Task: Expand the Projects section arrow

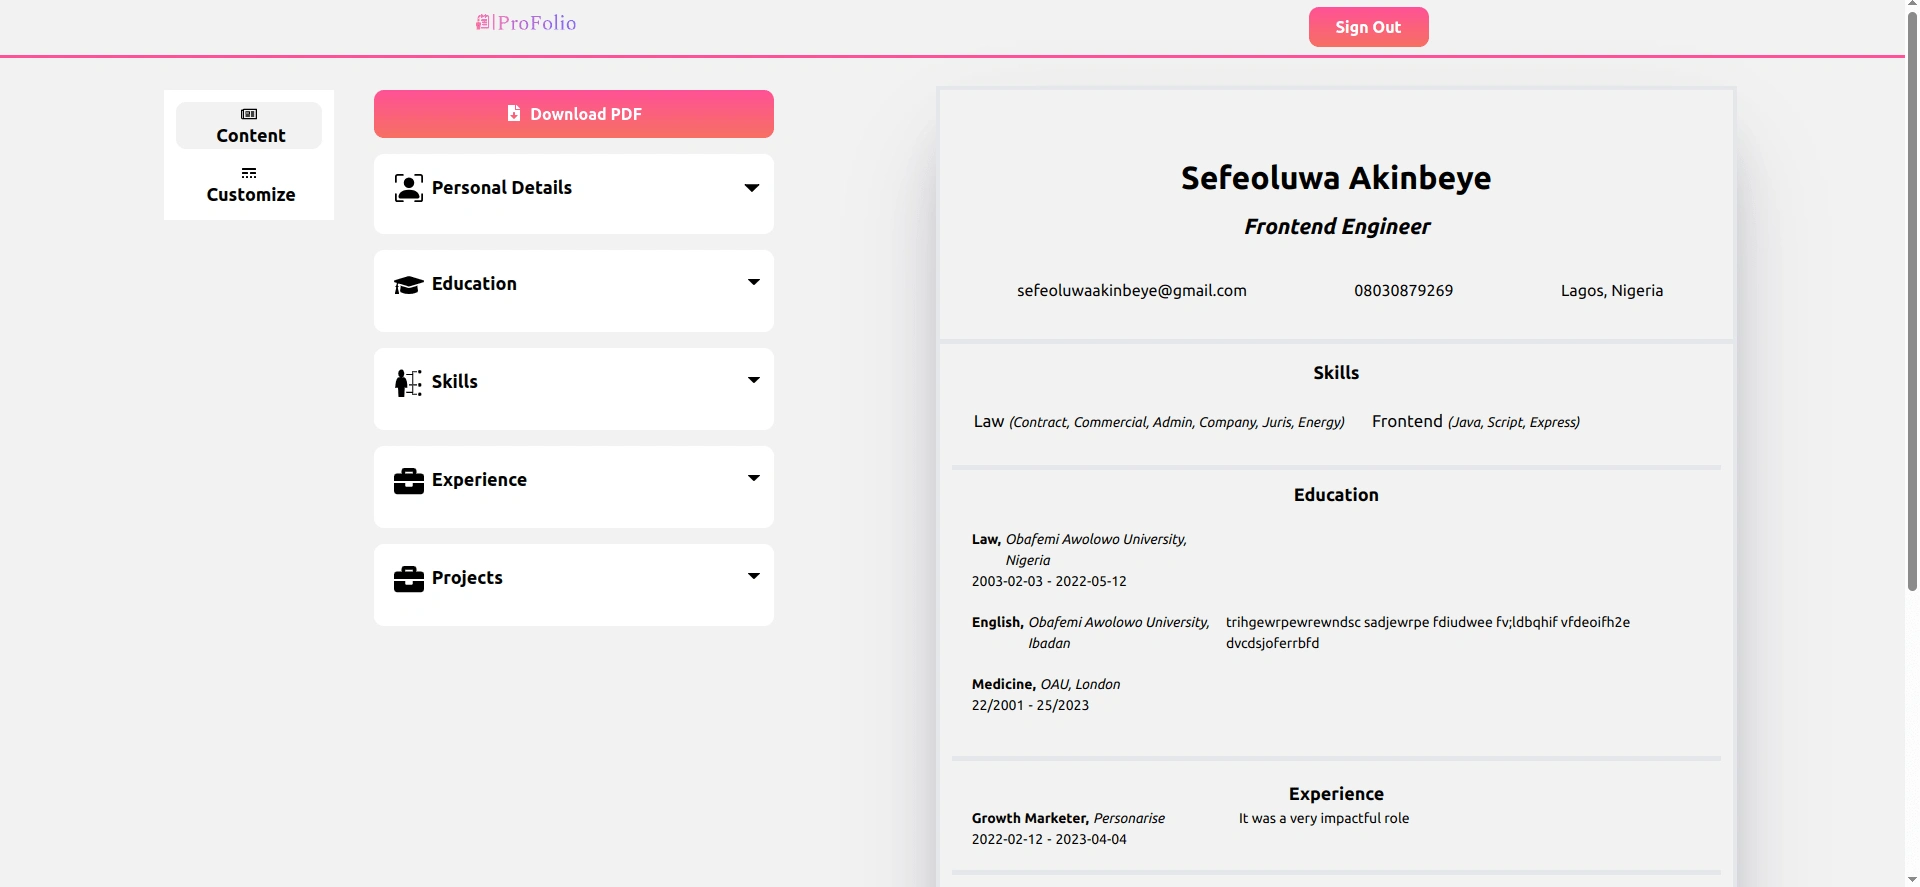Action: [754, 576]
